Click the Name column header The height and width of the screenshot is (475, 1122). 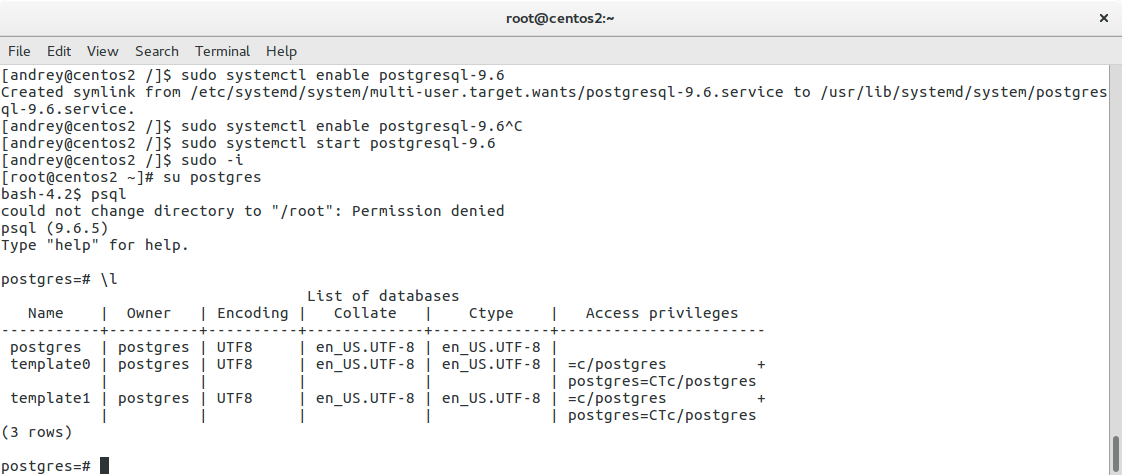(x=45, y=313)
